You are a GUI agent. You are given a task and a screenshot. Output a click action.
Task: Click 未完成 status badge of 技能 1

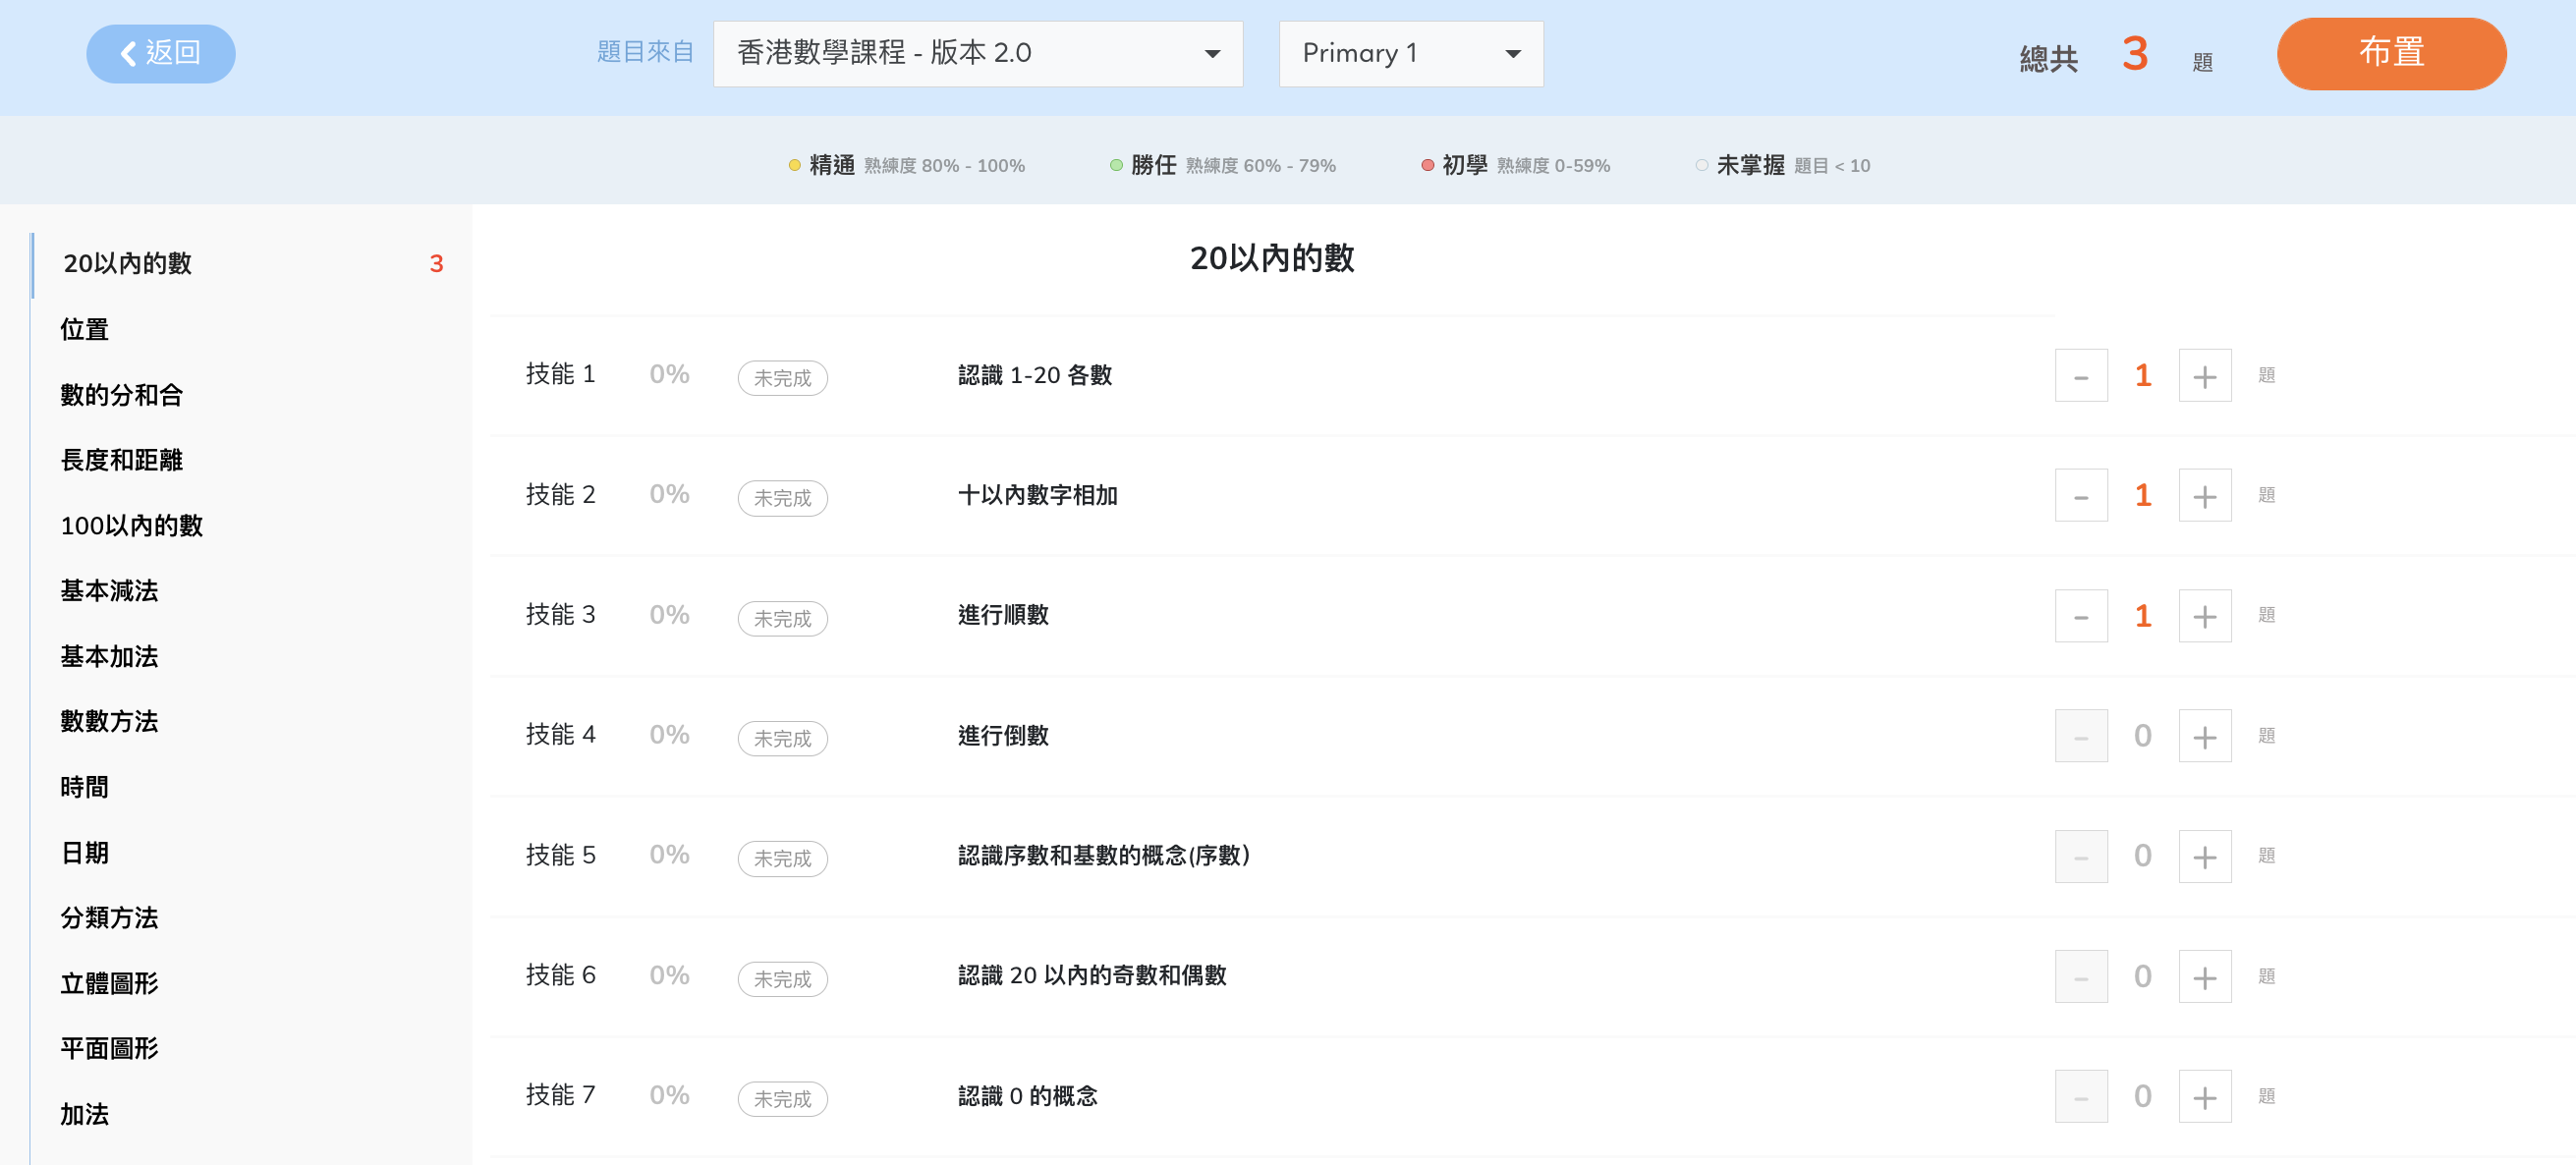tap(782, 378)
